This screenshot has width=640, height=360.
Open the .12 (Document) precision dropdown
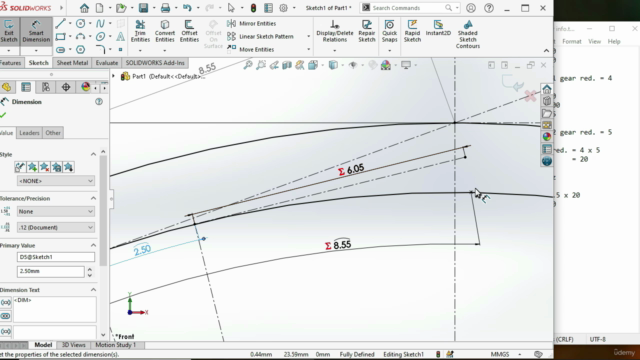(x=56, y=227)
